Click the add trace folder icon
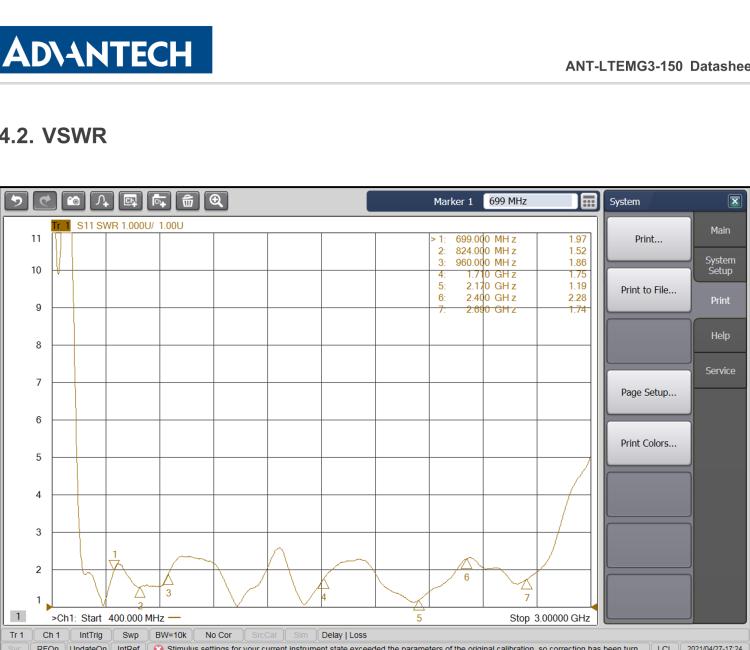750x650 pixels. [x=159, y=201]
